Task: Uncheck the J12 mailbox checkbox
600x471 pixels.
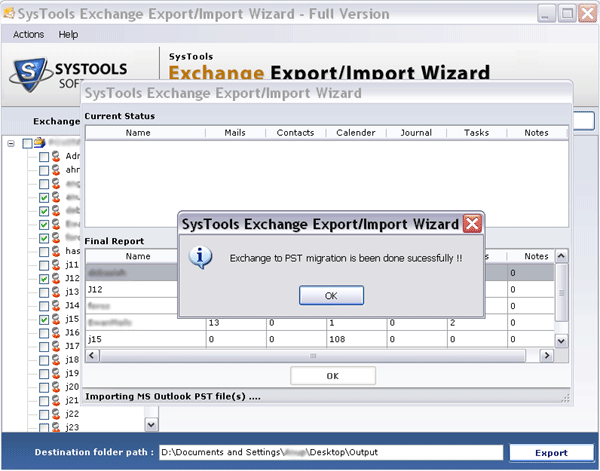Action: coord(43,279)
